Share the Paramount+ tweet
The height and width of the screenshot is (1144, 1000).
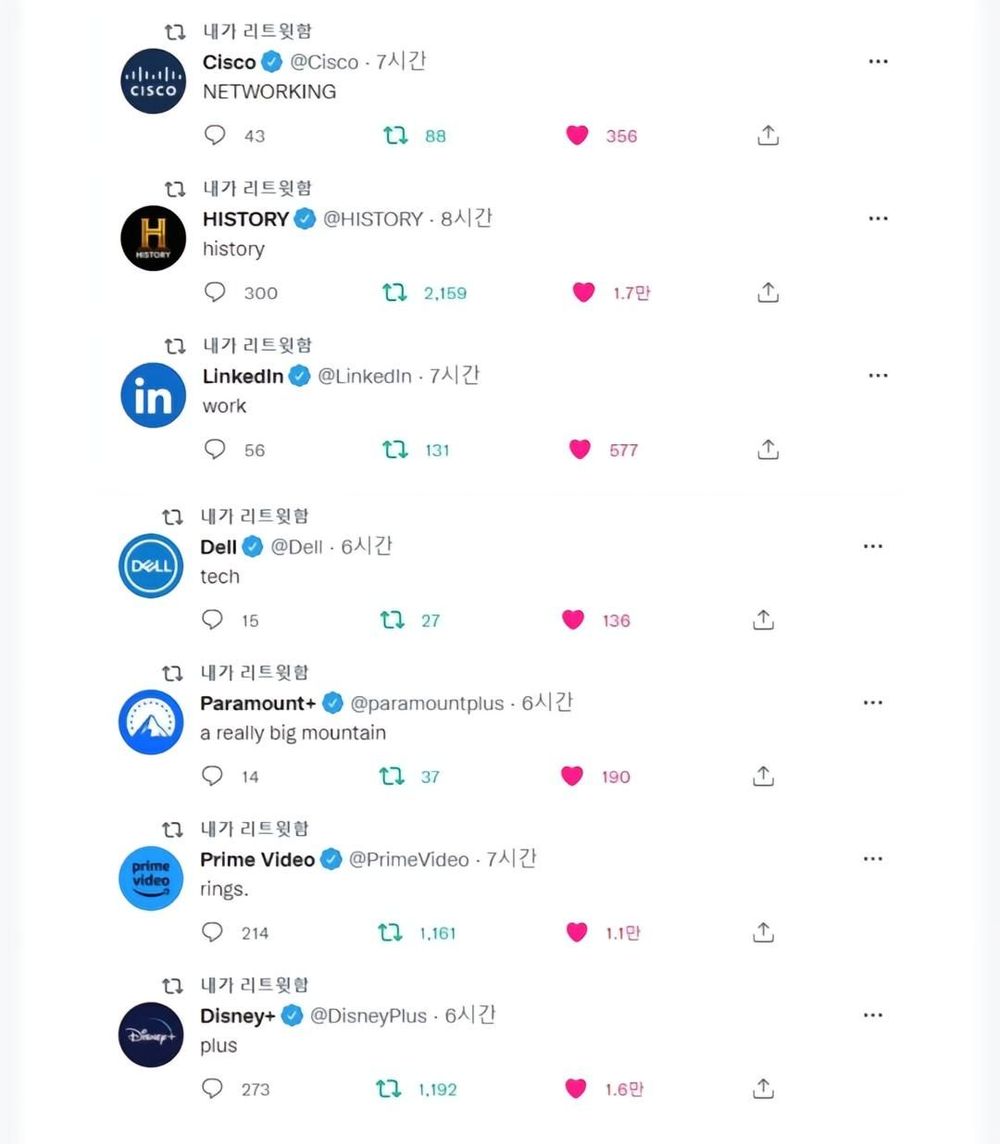coord(763,776)
